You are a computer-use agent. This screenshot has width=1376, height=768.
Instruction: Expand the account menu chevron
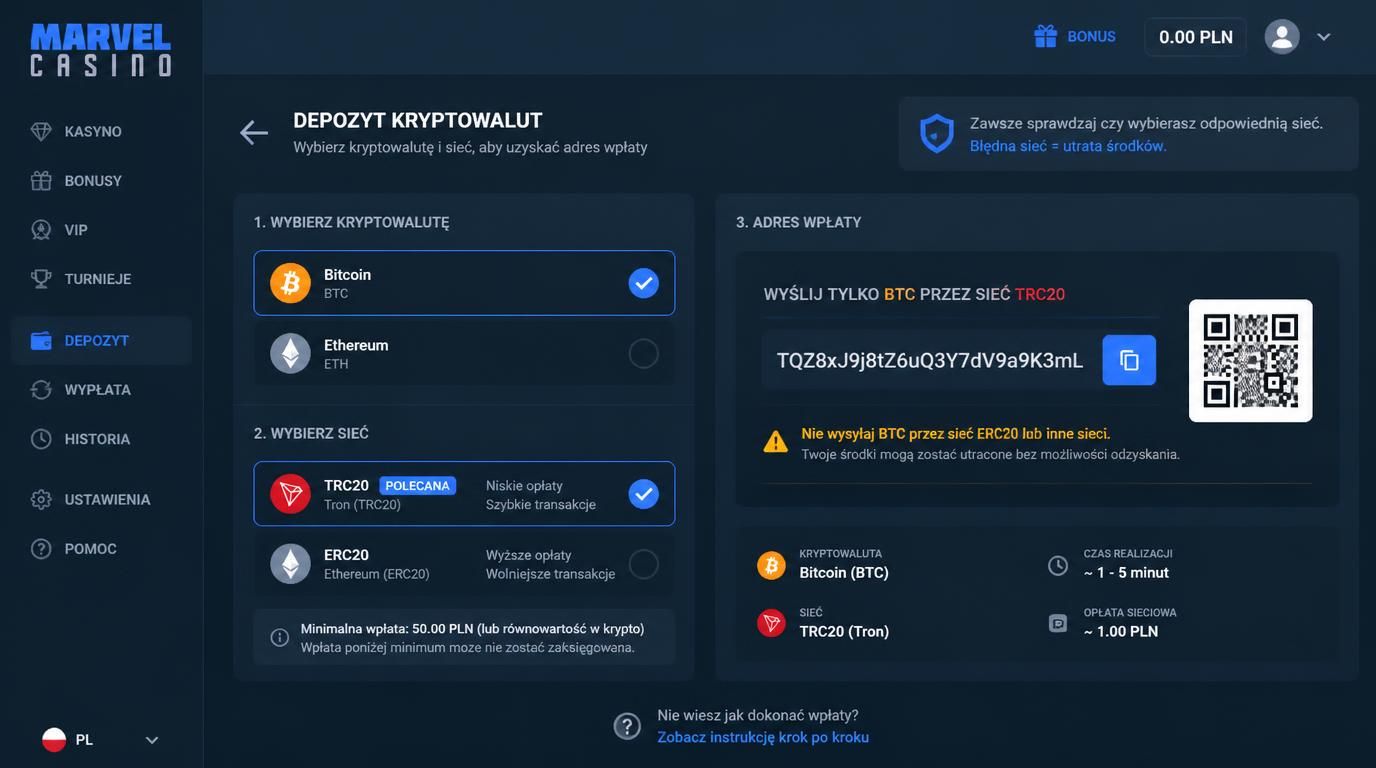[1324, 37]
